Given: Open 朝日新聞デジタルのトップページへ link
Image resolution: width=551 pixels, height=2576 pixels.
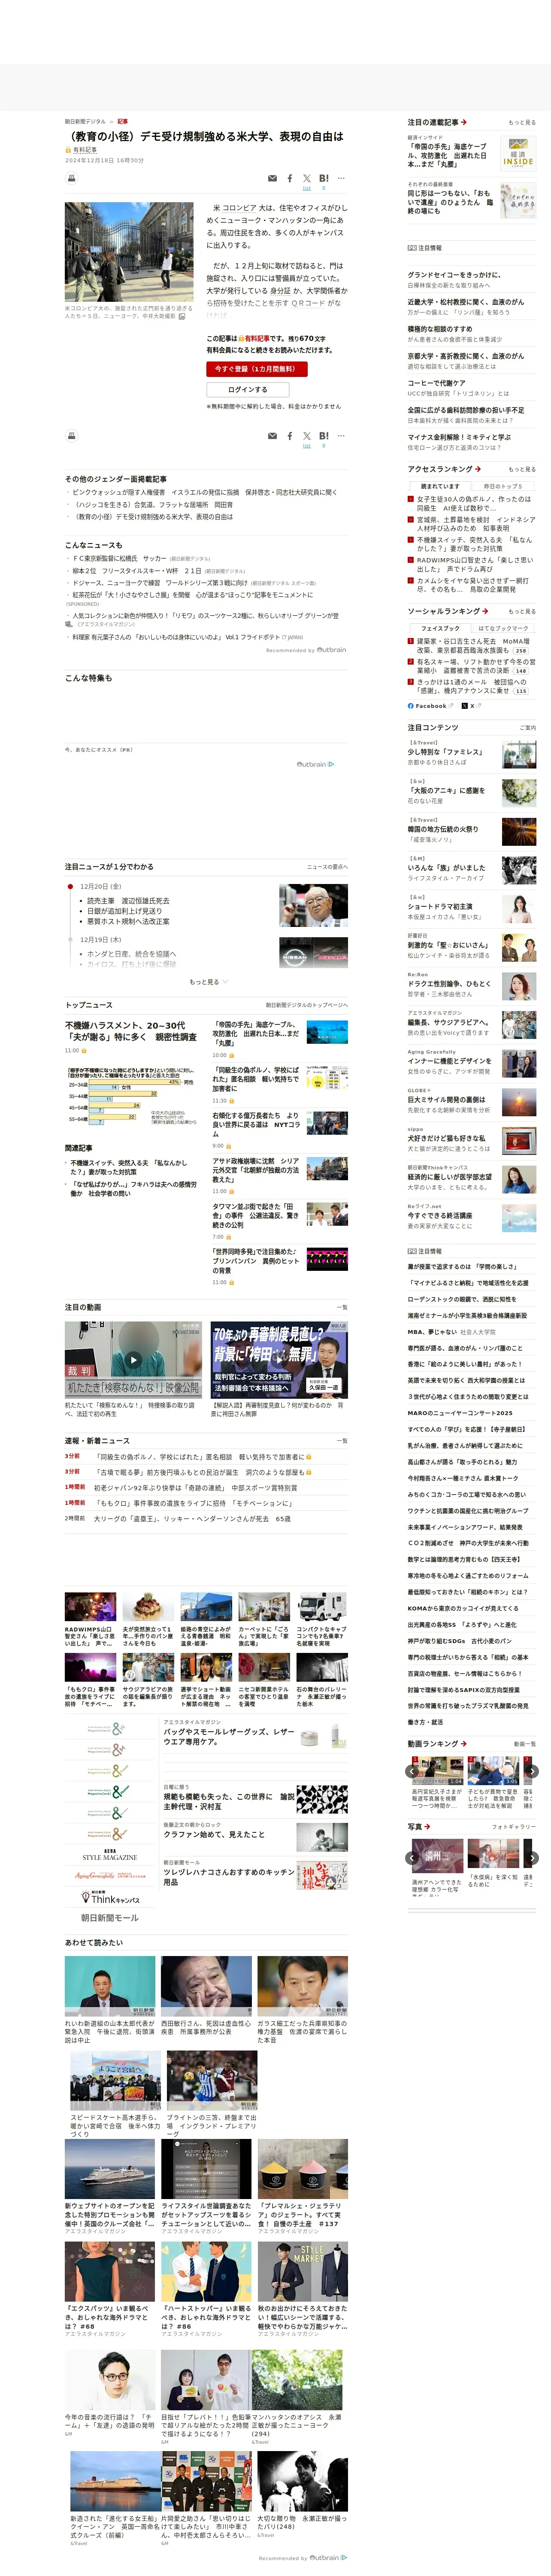Looking at the screenshot, I should click(x=307, y=1005).
